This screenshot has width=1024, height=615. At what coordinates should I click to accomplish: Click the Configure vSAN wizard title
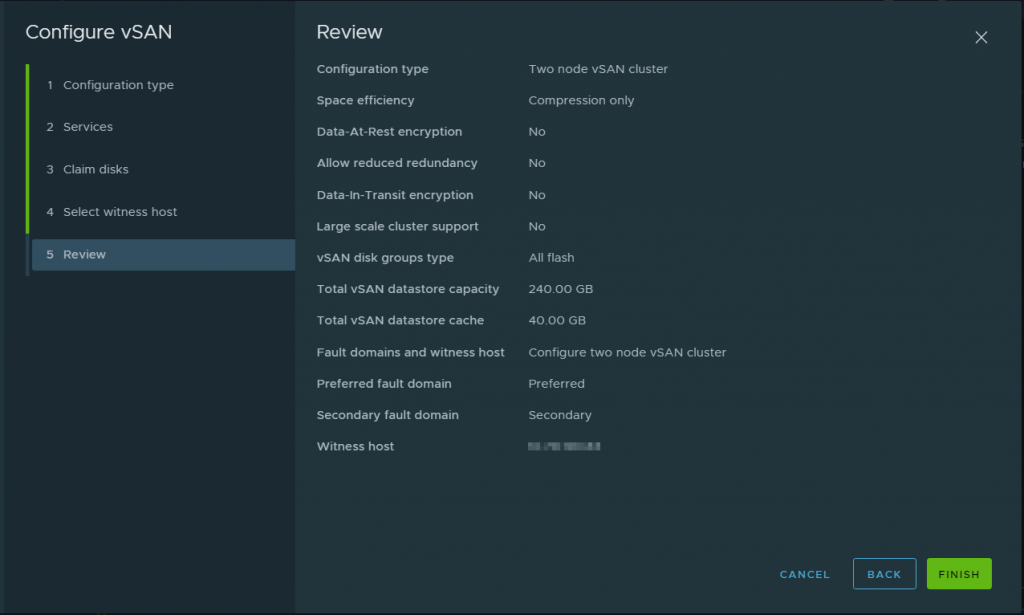coord(98,32)
